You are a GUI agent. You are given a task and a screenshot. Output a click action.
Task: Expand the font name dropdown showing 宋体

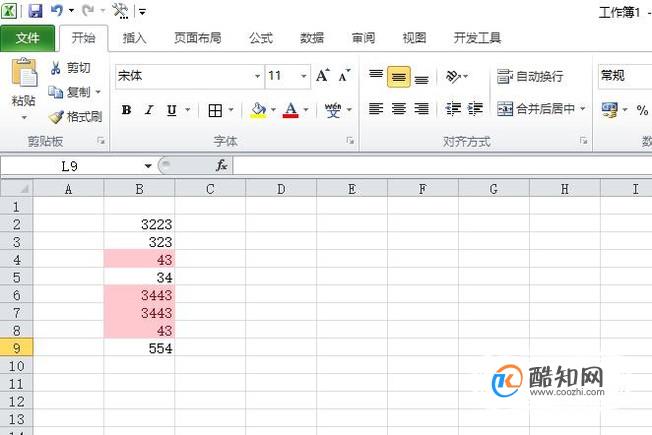(257, 76)
